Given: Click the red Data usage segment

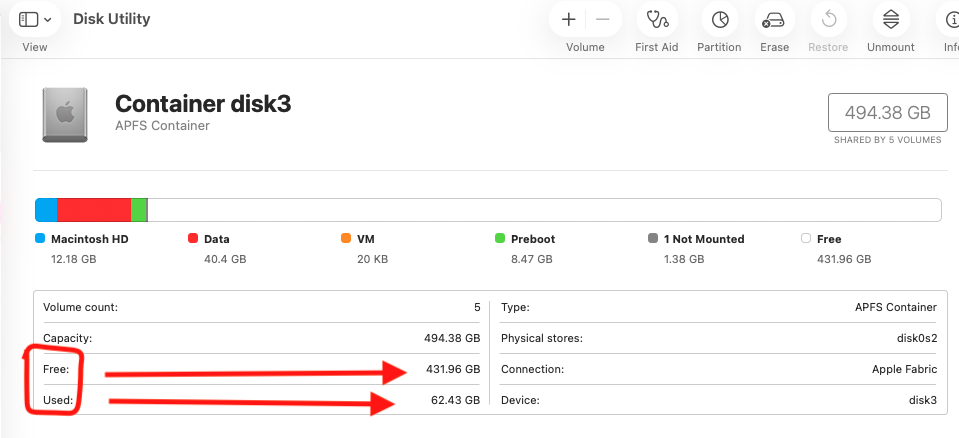Looking at the screenshot, I should (94, 210).
